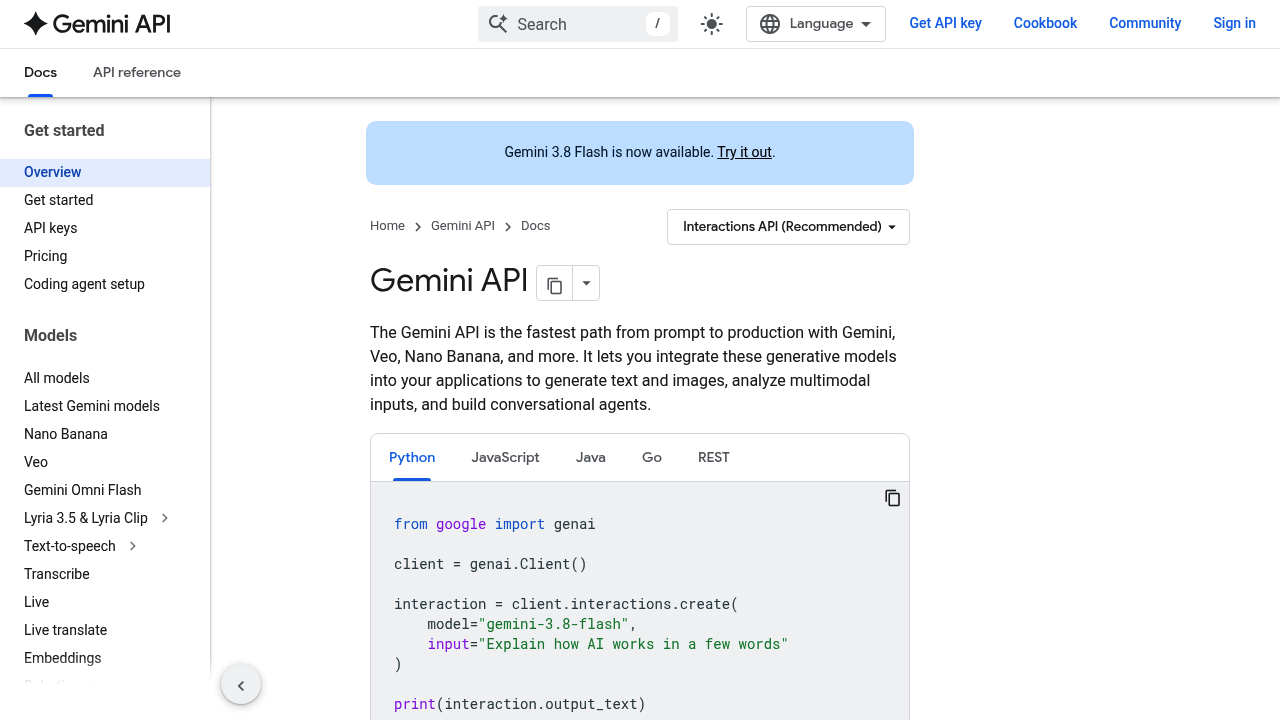Click Sign in
This screenshot has width=1280, height=720.
coord(1234,23)
